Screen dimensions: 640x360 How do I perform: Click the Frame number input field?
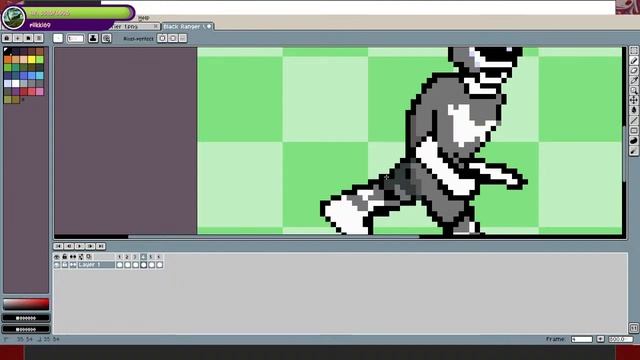click(x=582, y=339)
